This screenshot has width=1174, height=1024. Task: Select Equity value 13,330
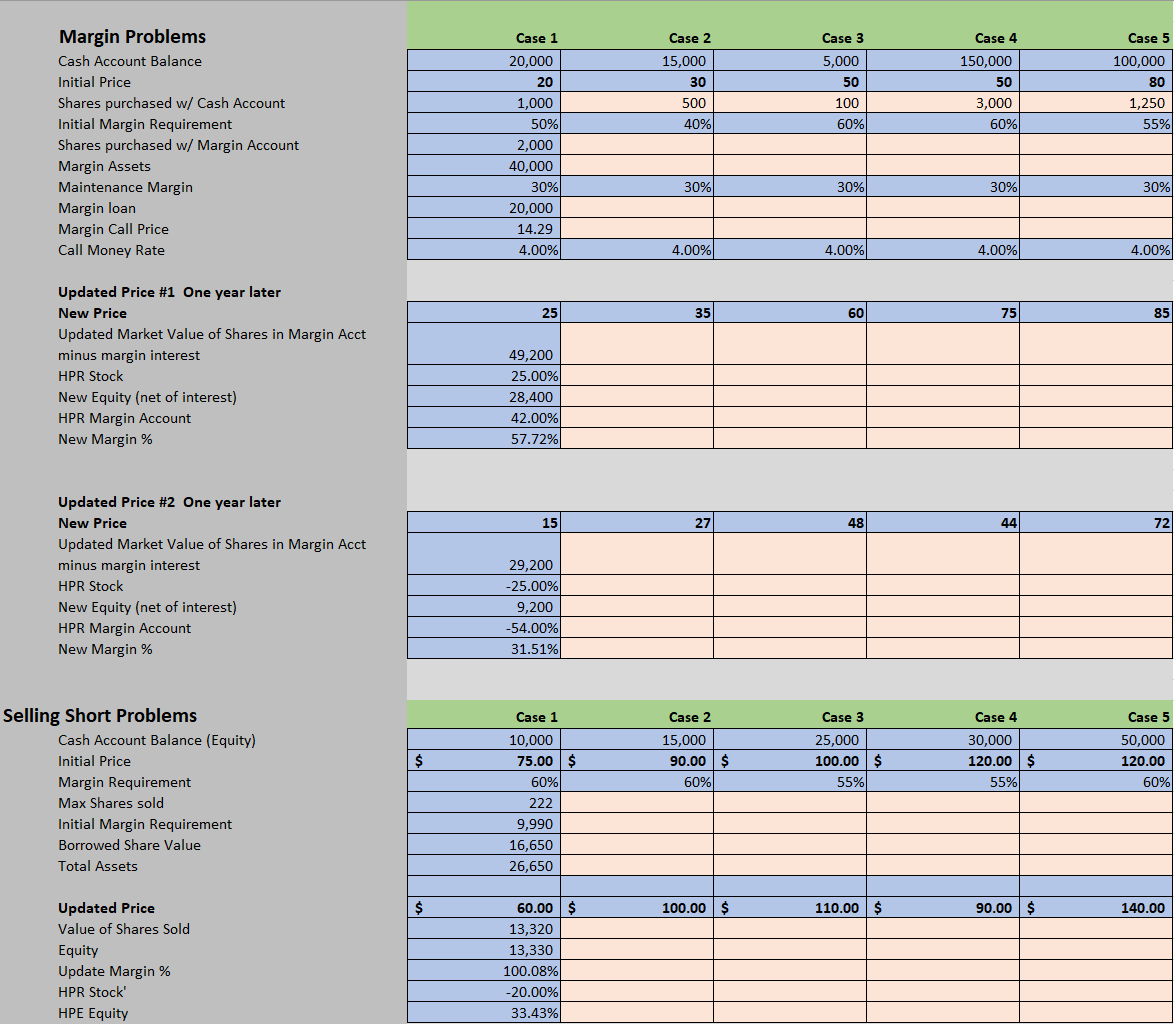coord(484,949)
